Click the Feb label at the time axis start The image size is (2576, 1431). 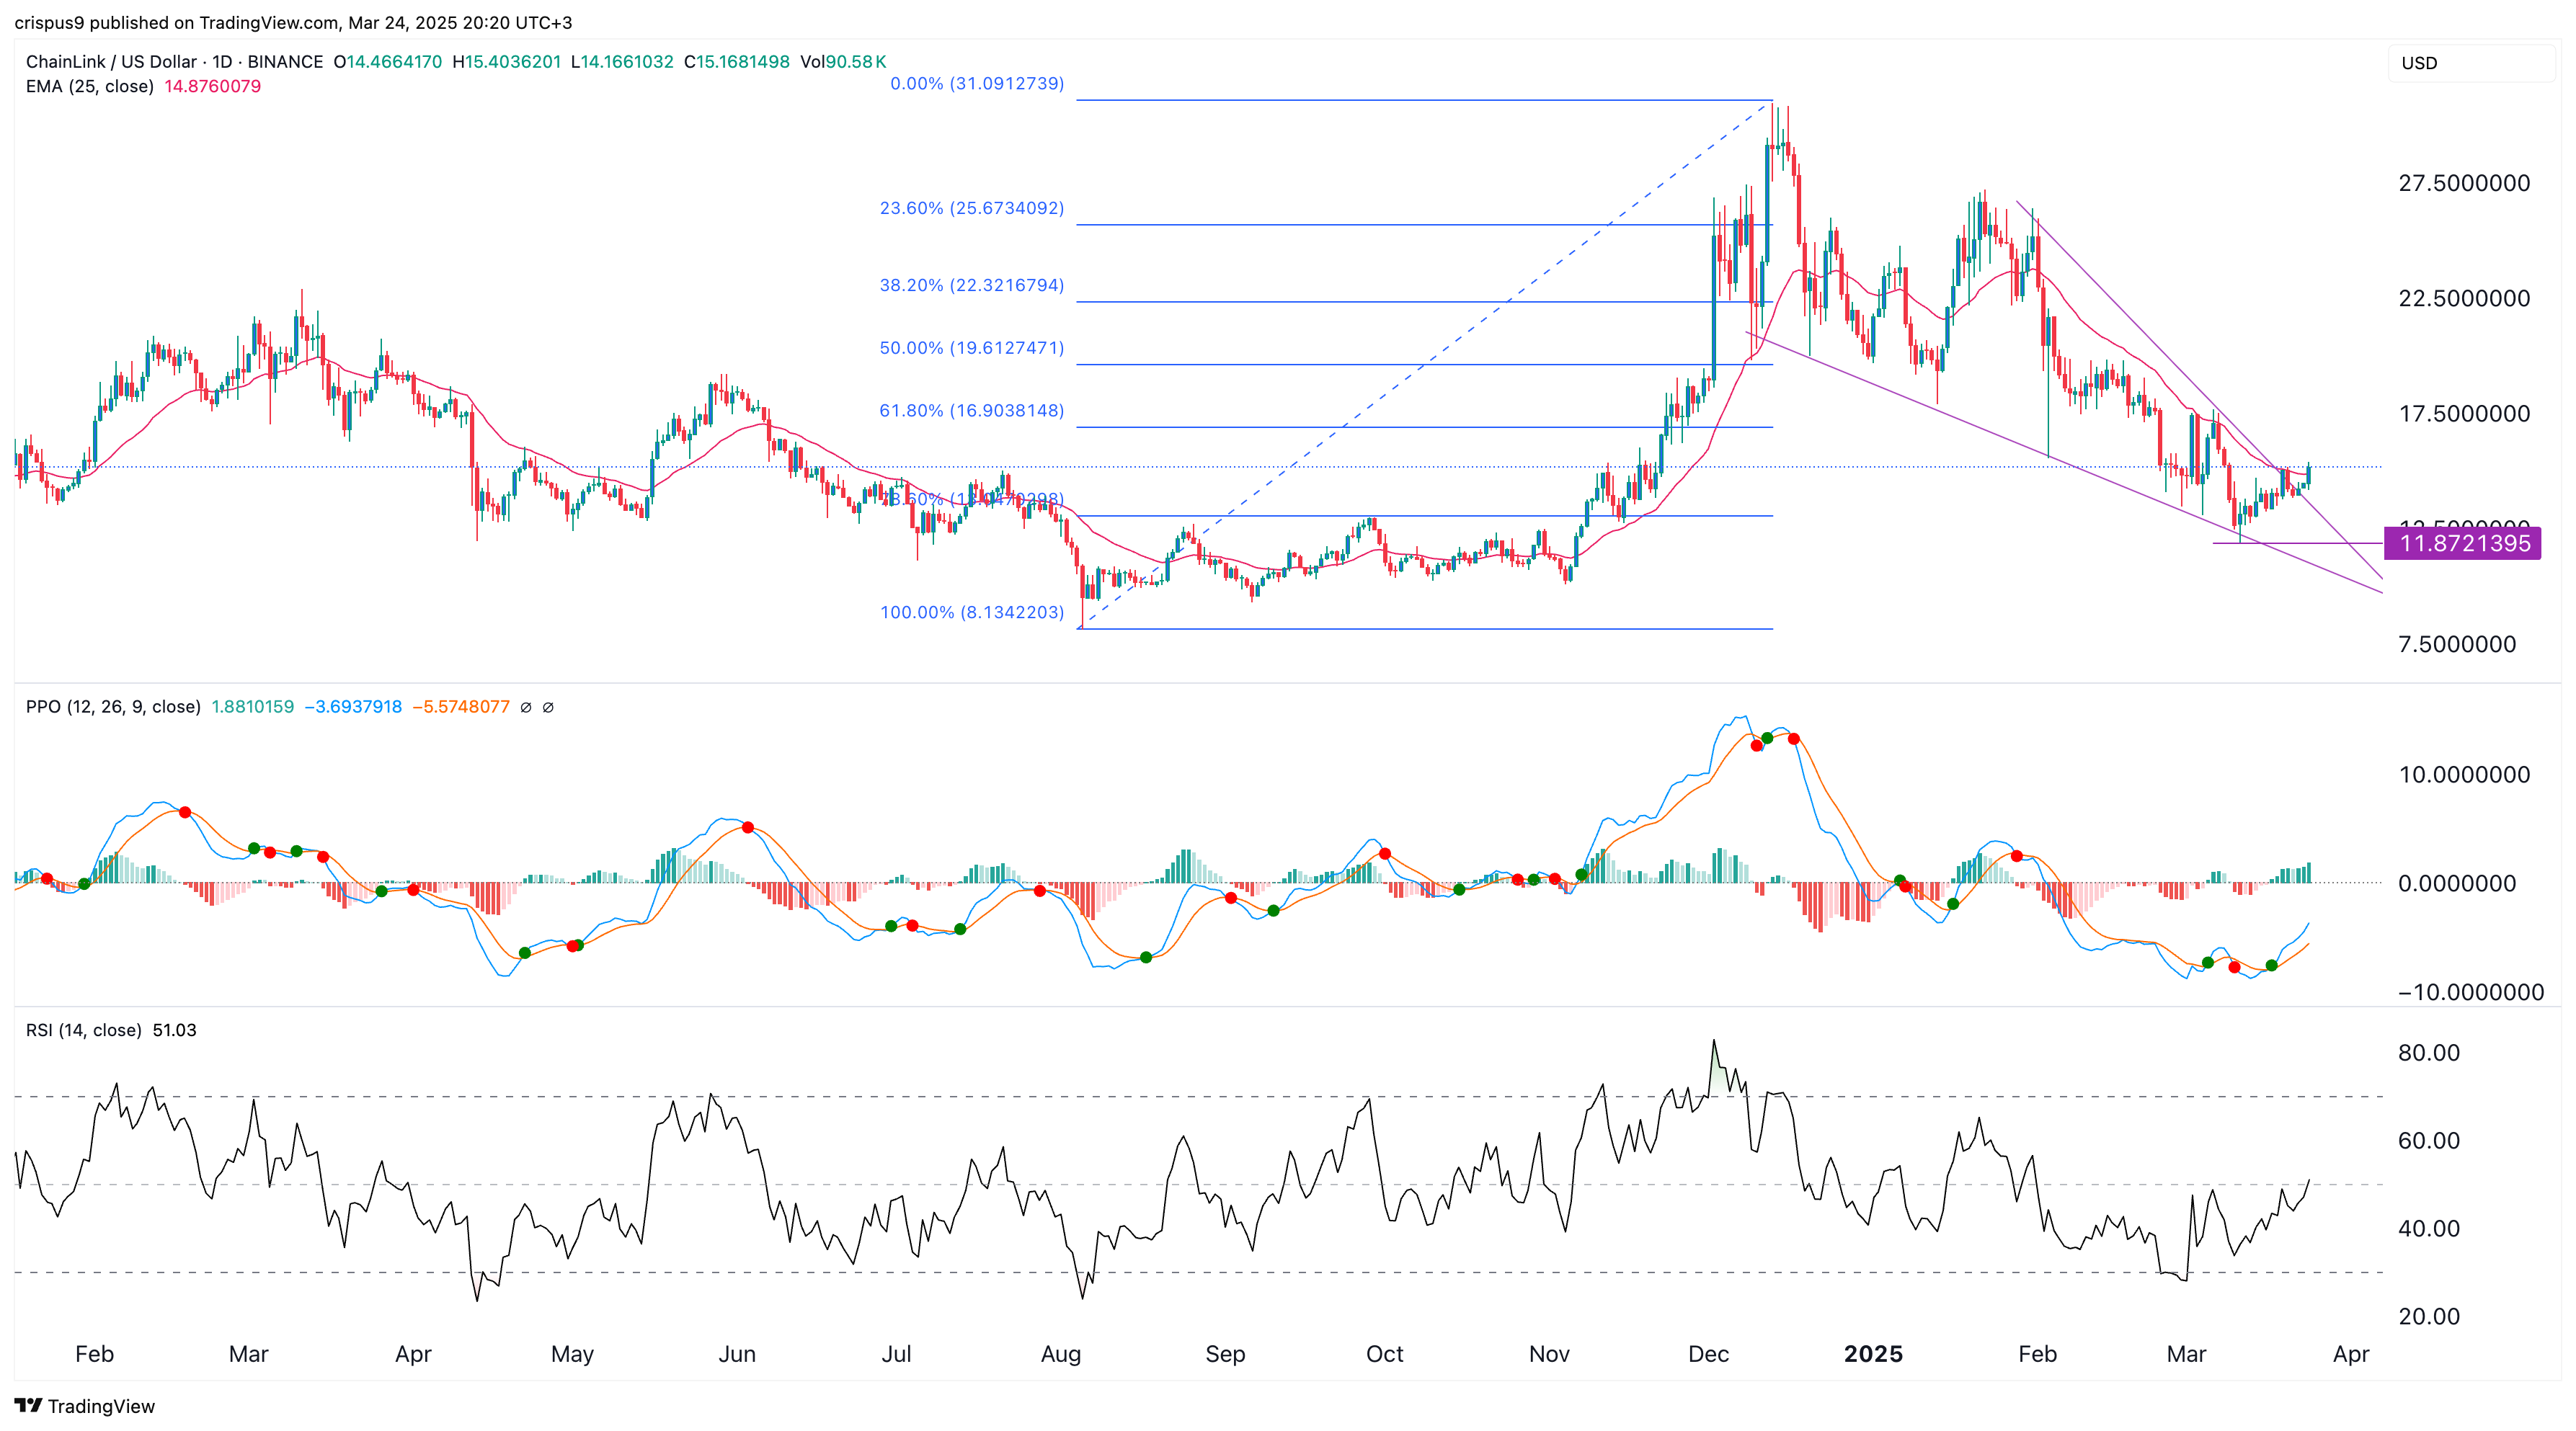point(94,1354)
